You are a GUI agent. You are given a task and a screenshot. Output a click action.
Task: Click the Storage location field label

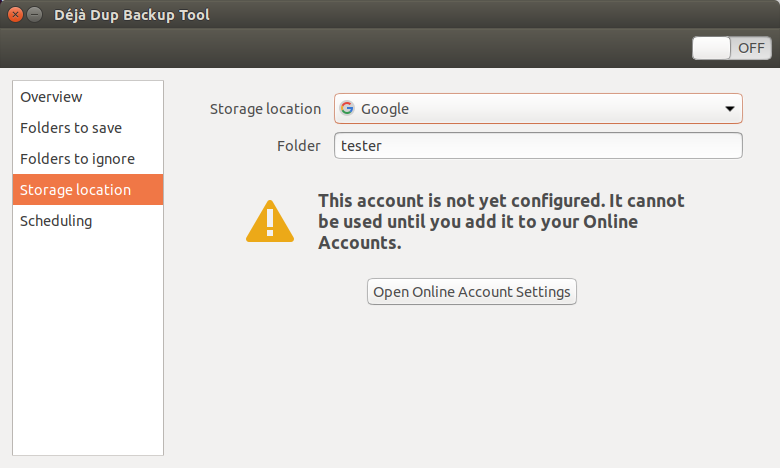click(265, 109)
